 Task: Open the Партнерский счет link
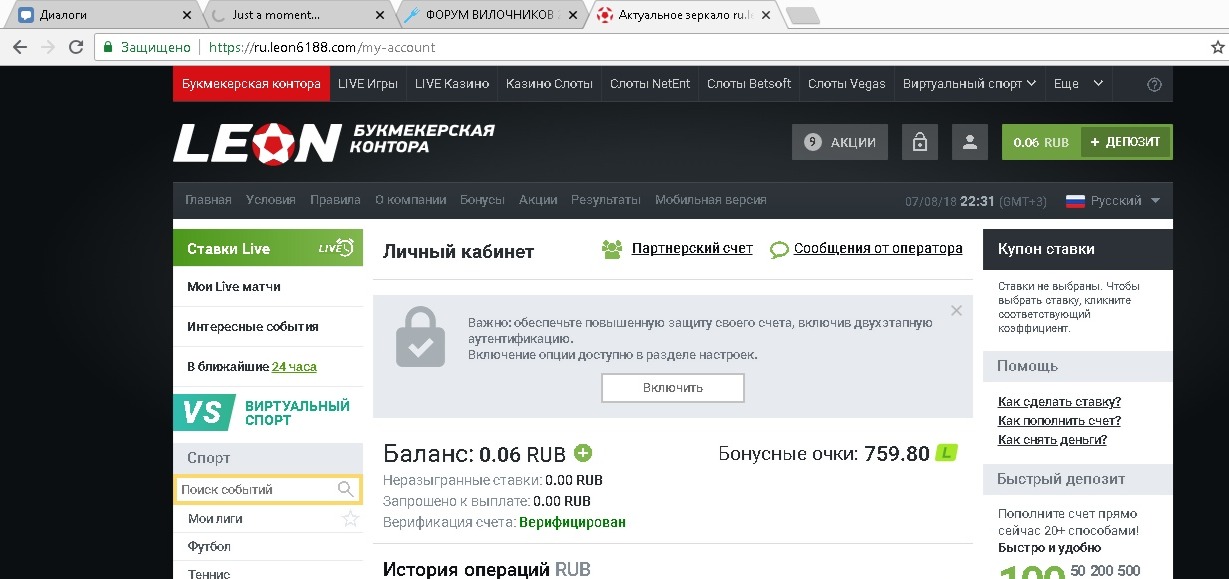(691, 249)
